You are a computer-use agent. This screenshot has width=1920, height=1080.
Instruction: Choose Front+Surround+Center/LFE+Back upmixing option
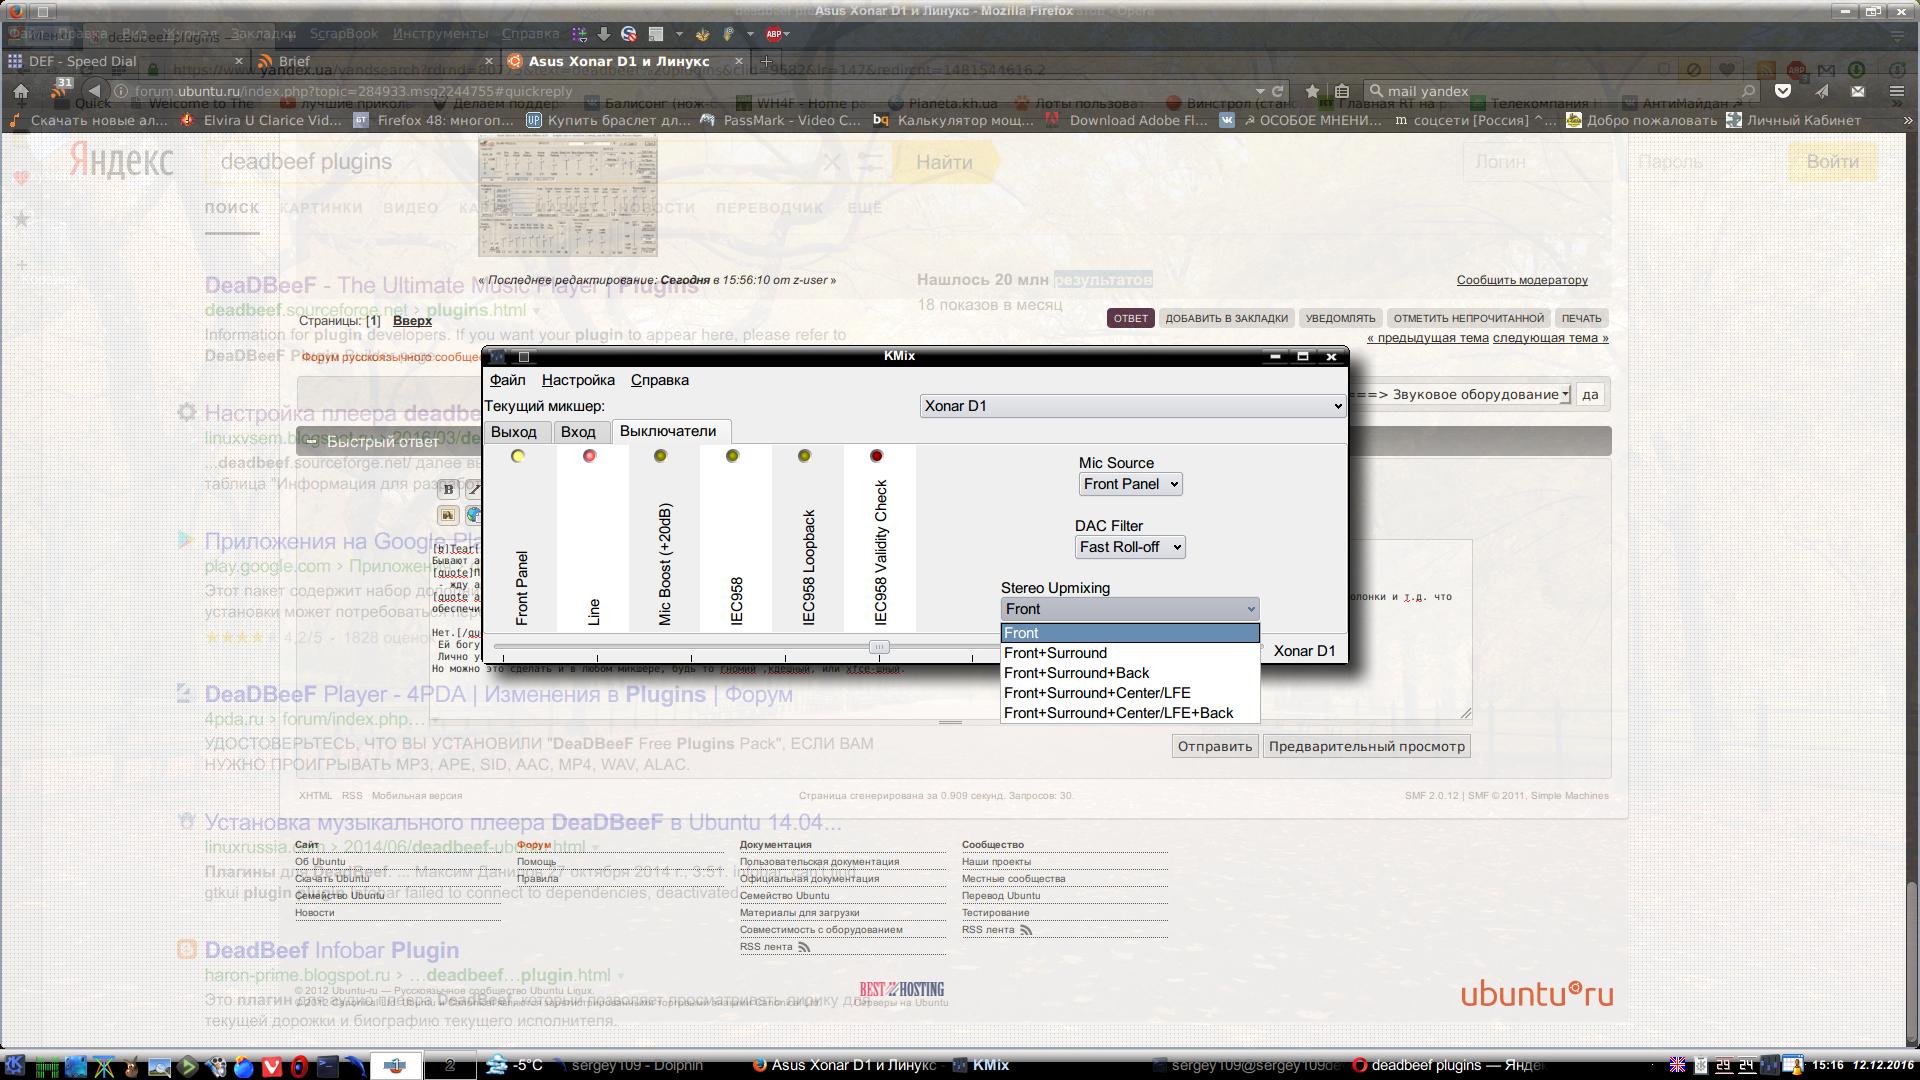click(x=1130, y=713)
